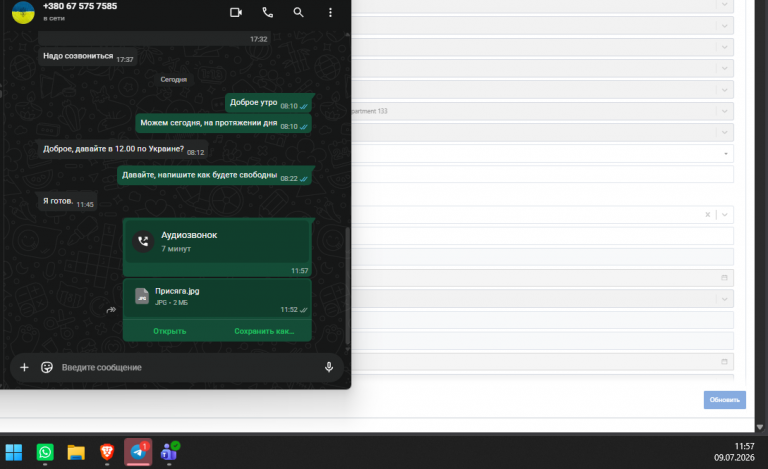Click the Обновить button in the form

click(x=724, y=399)
